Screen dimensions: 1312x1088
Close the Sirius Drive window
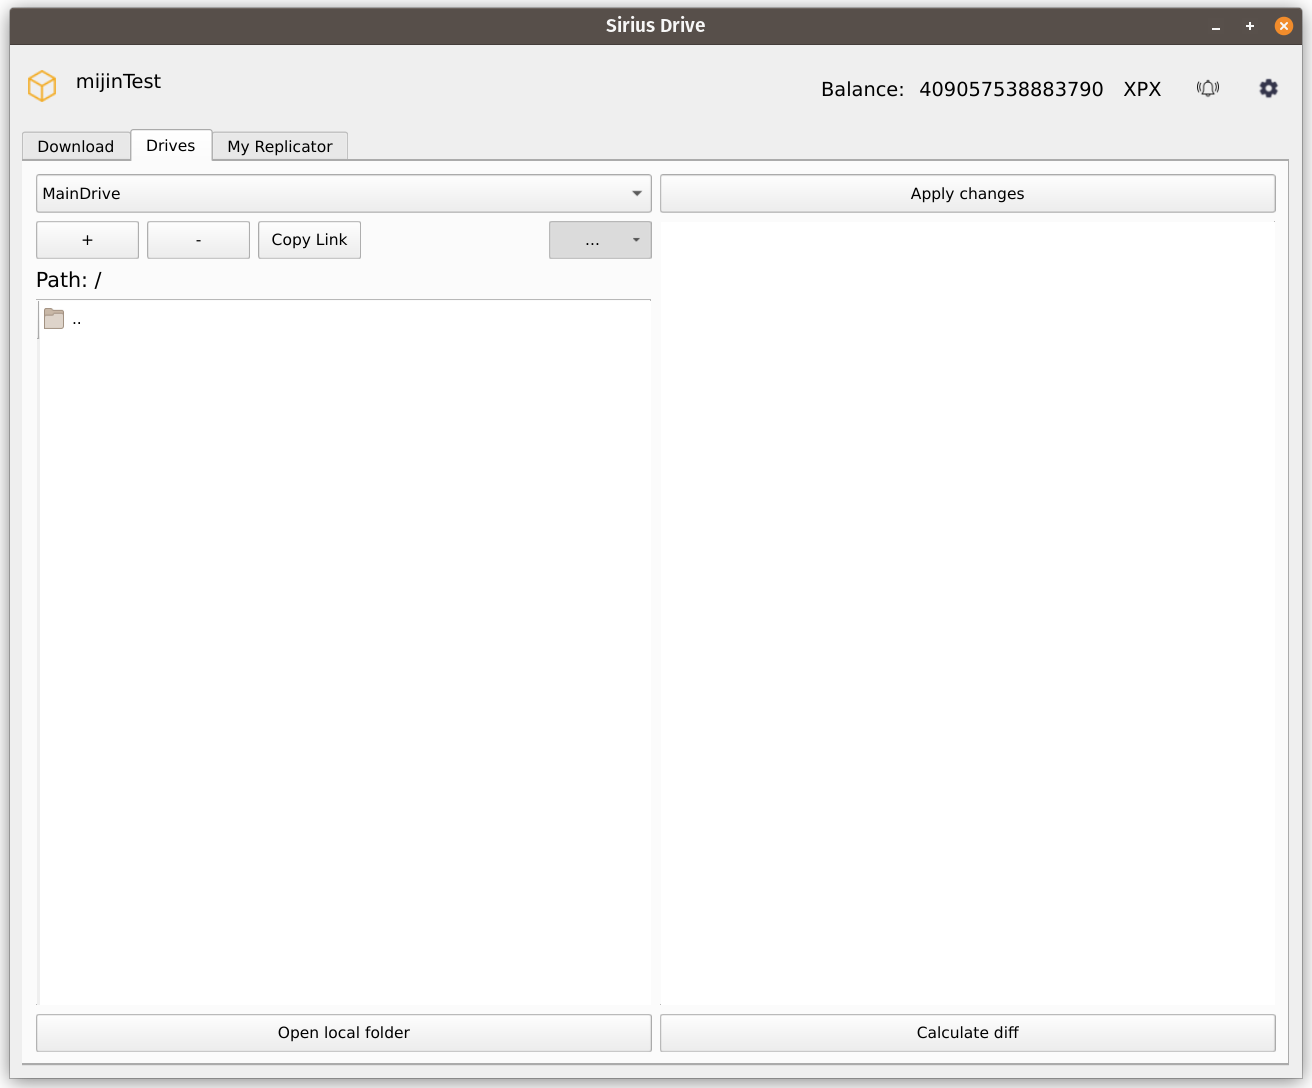(1284, 26)
